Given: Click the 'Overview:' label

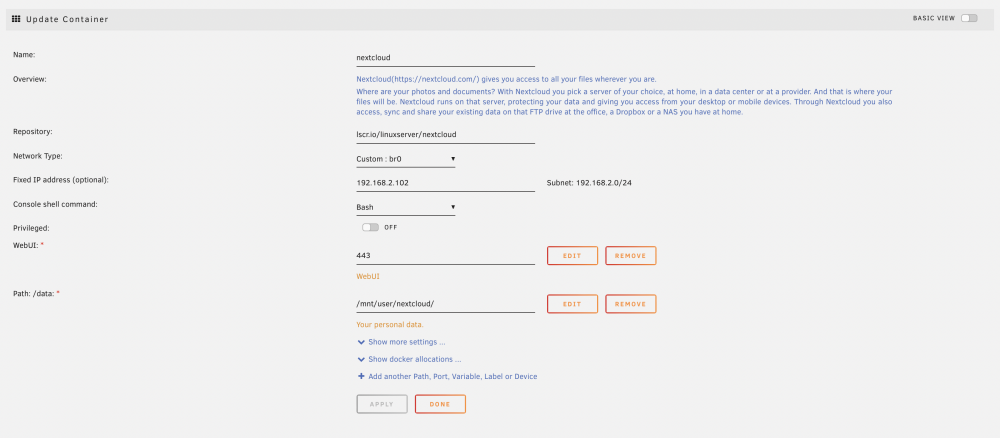Looking at the screenshot, I should [31, 79].
